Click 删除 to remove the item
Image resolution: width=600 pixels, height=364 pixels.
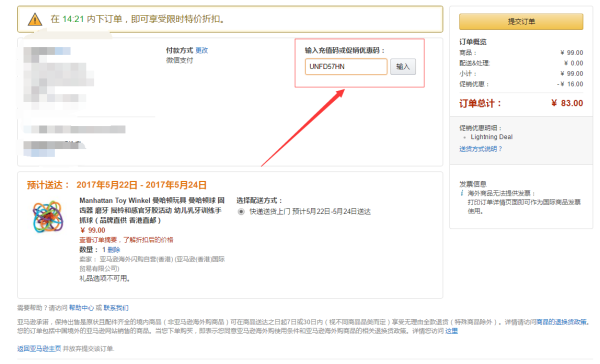114,250
